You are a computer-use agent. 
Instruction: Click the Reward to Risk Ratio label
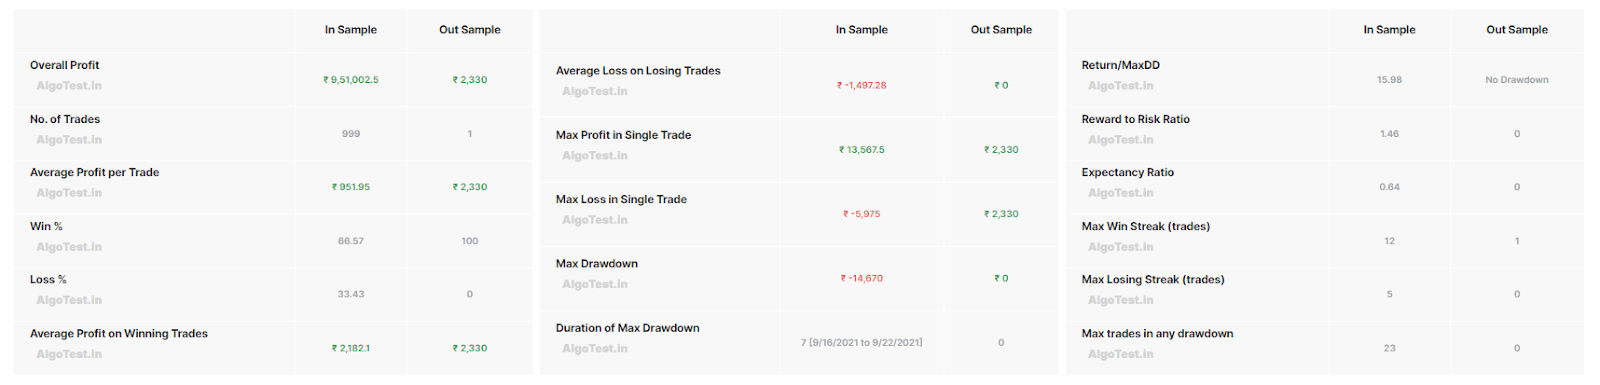[x=1136, y=119]
